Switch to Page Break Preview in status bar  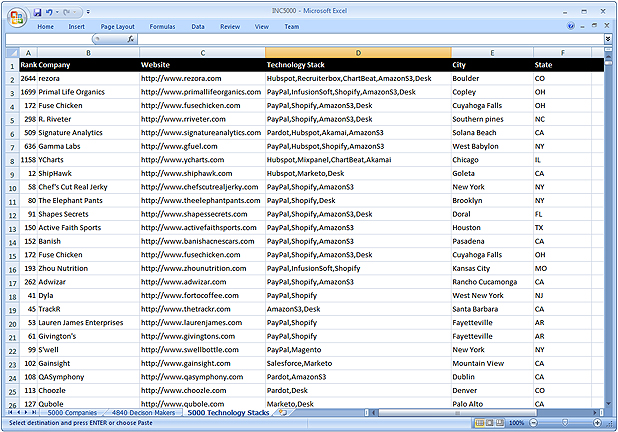point(500,423)
